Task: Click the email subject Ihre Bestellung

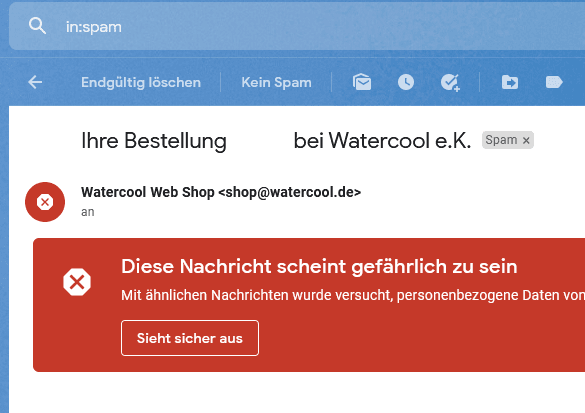Action: click(154, 141)
